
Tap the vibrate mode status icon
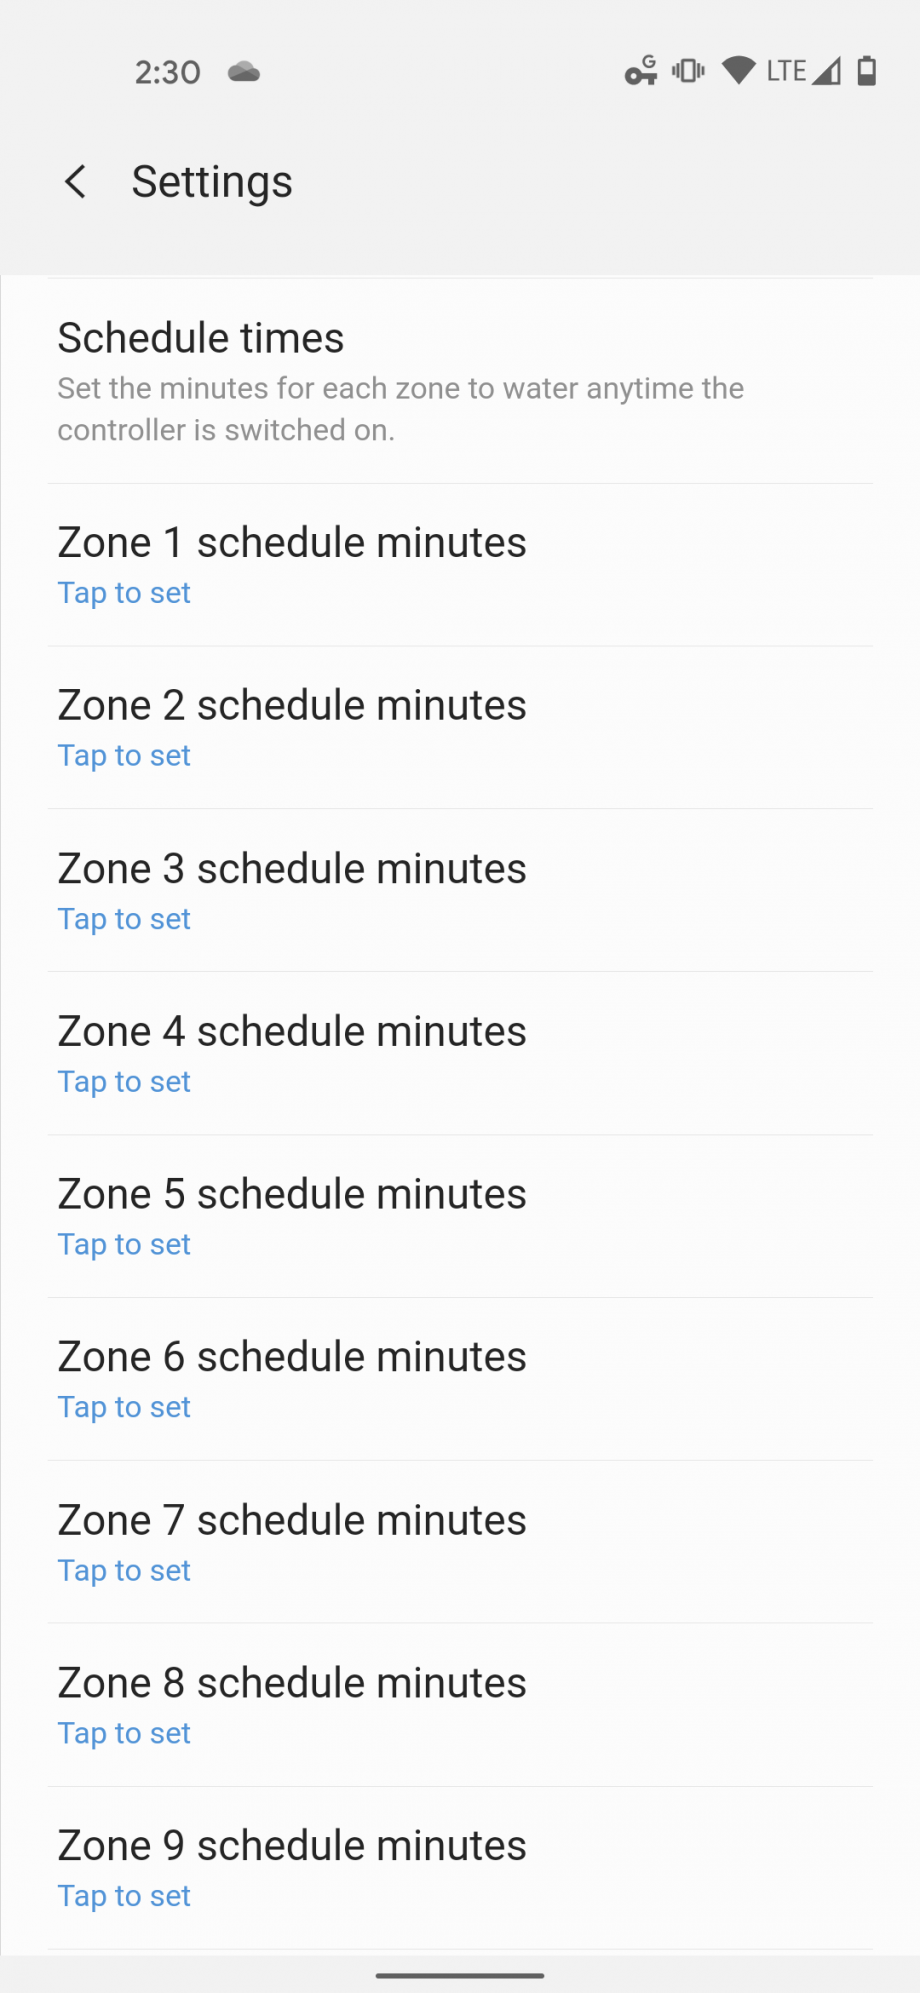pos(688,71)
